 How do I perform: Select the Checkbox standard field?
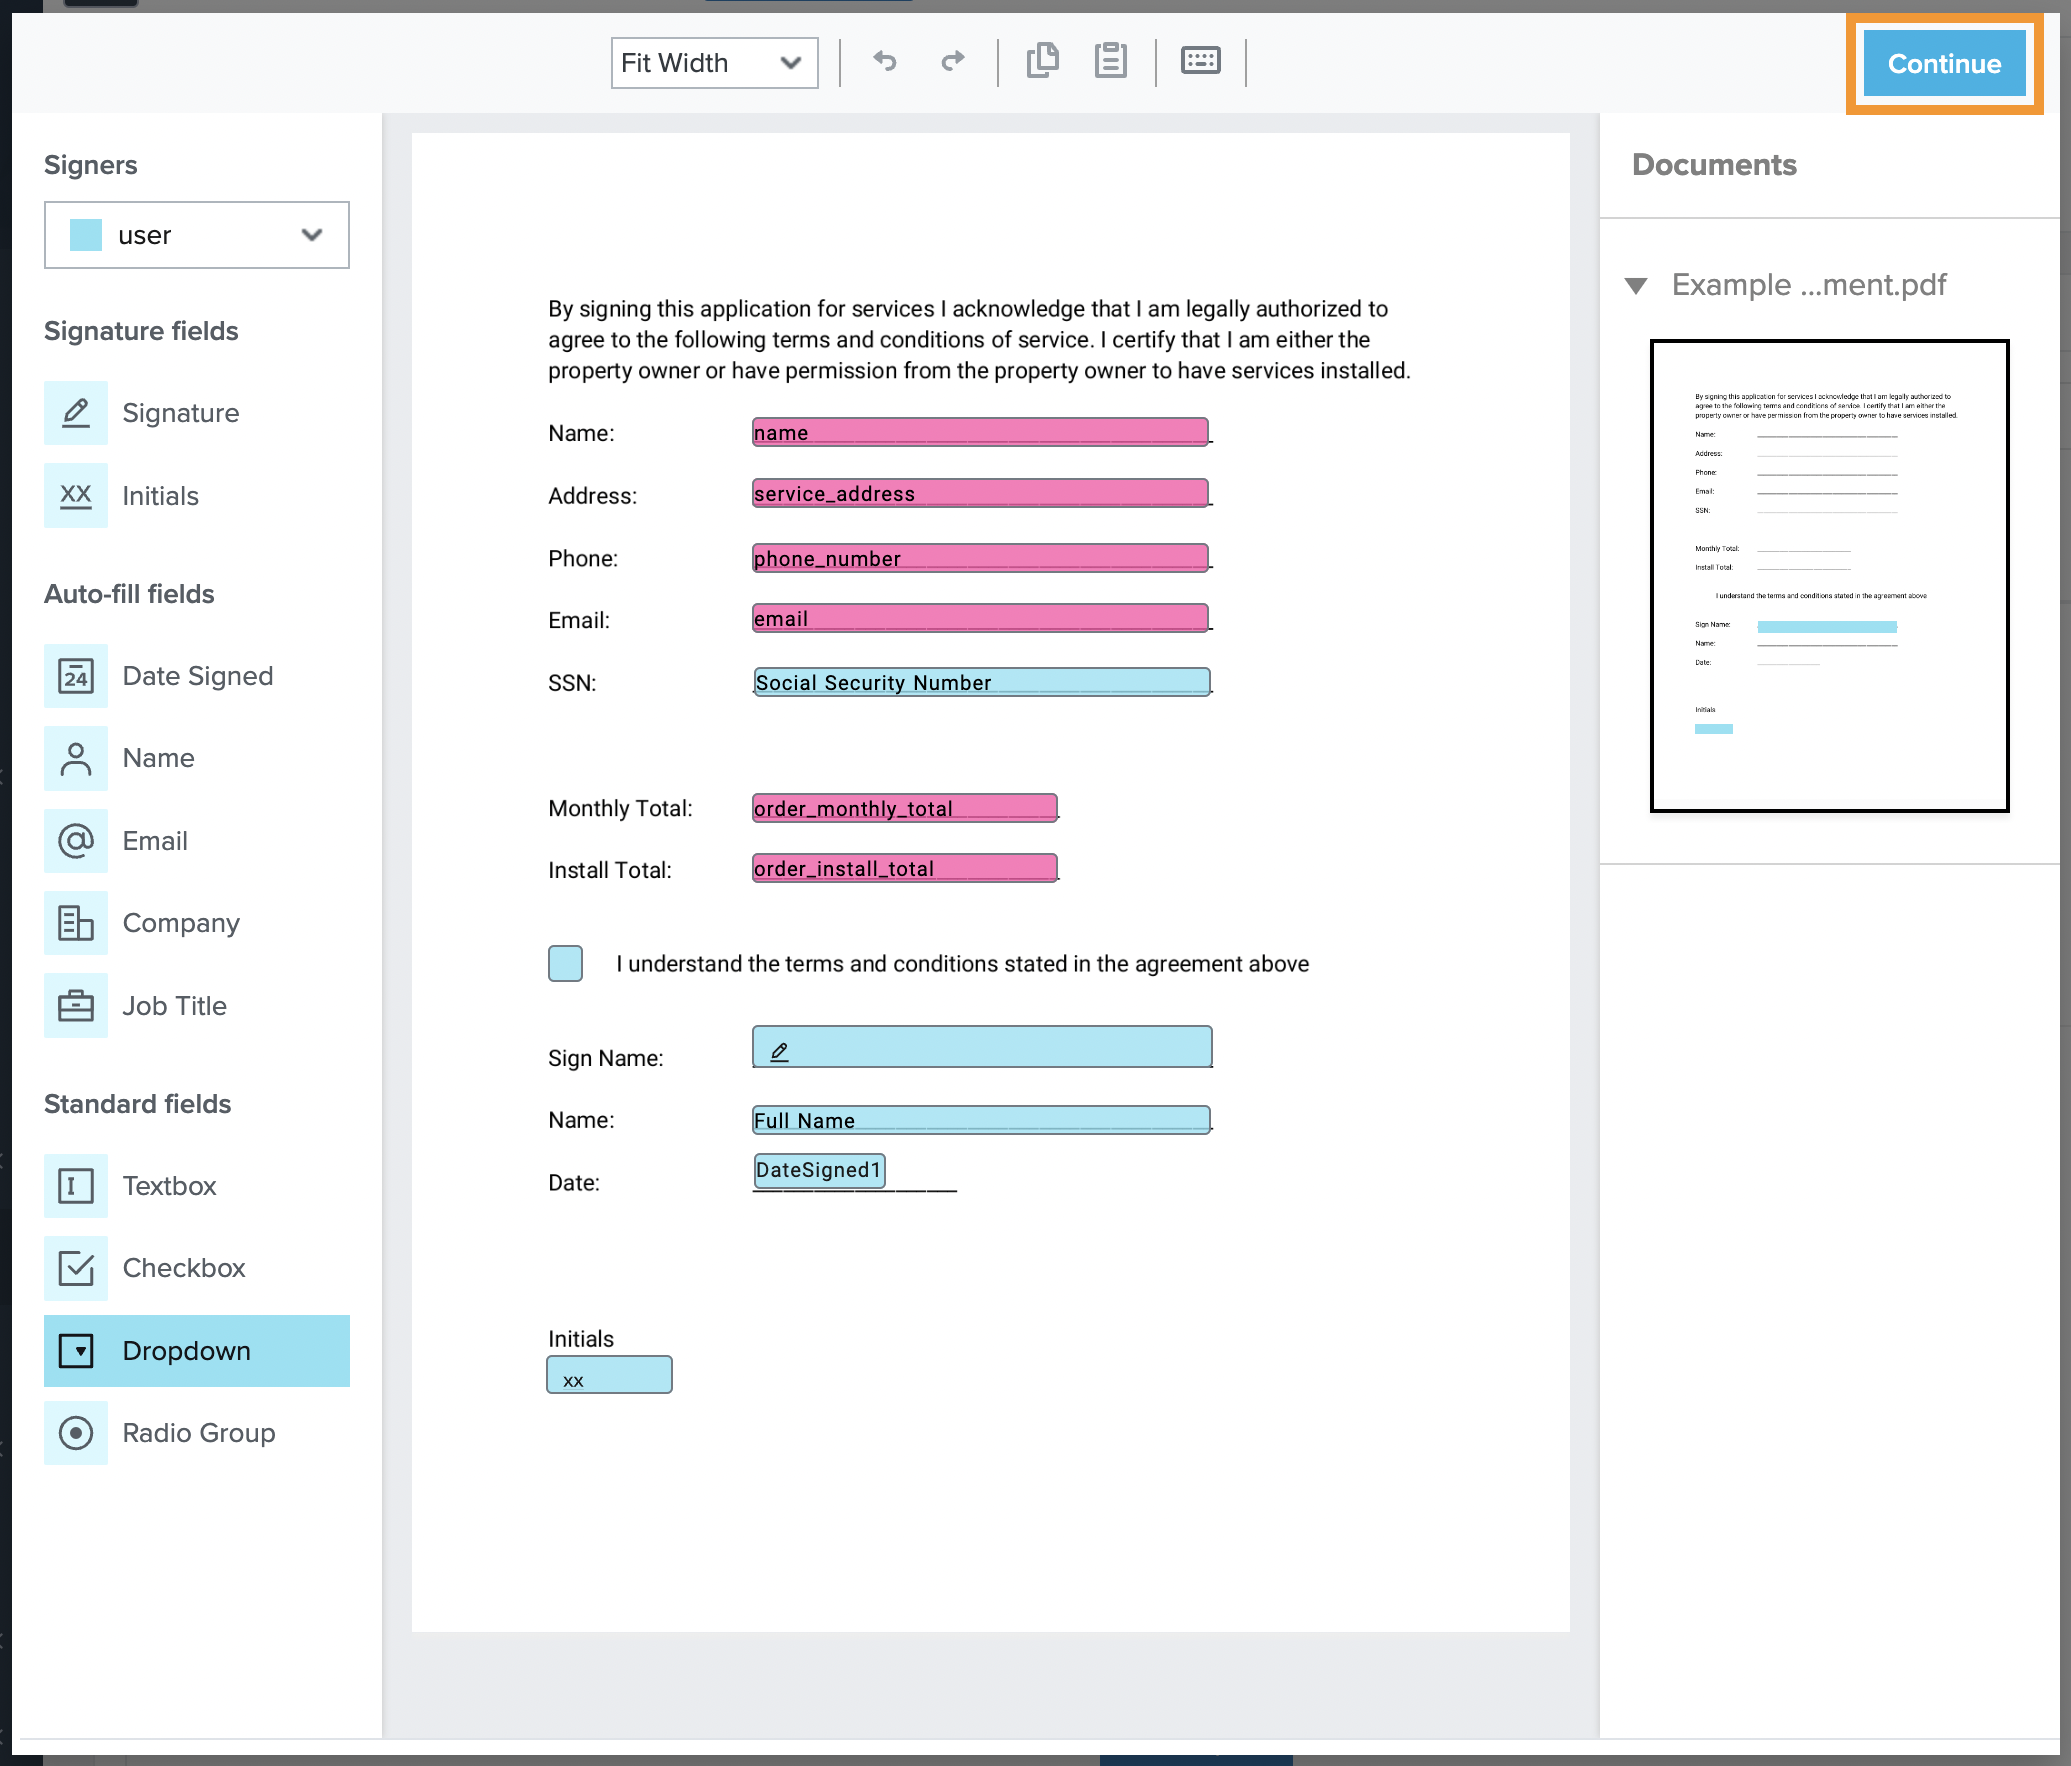(183, 1268)
